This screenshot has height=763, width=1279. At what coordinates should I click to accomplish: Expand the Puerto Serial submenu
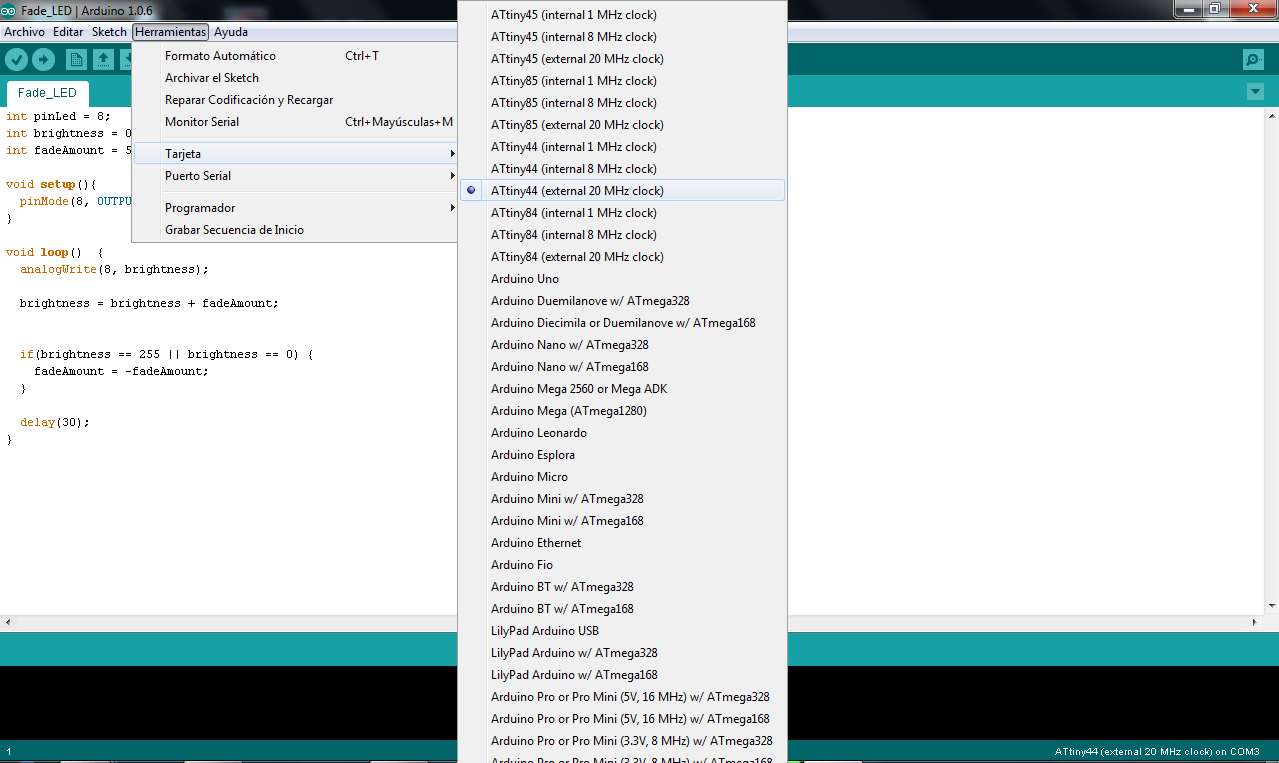click(x=295, y=176)
